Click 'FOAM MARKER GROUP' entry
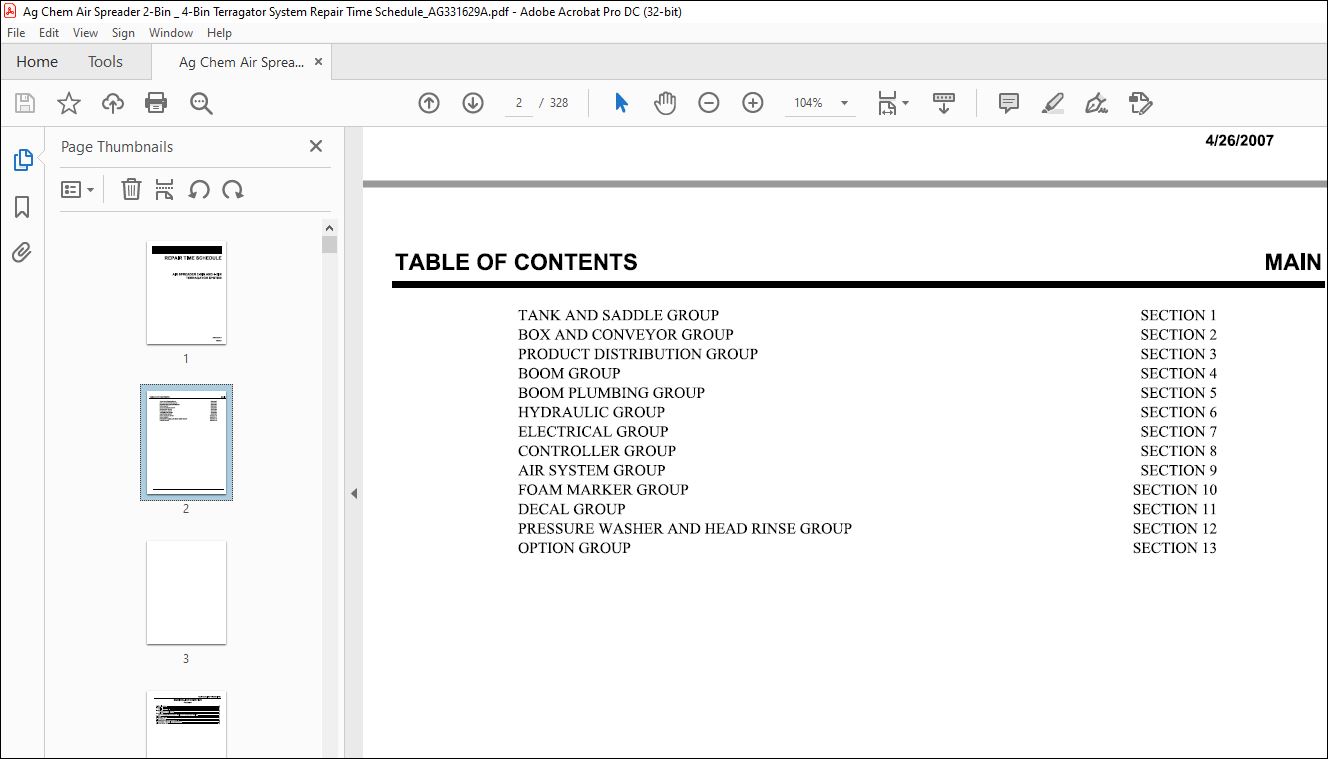The width and height of the screenshot is (1328, 759). click(x=603, y=489)
